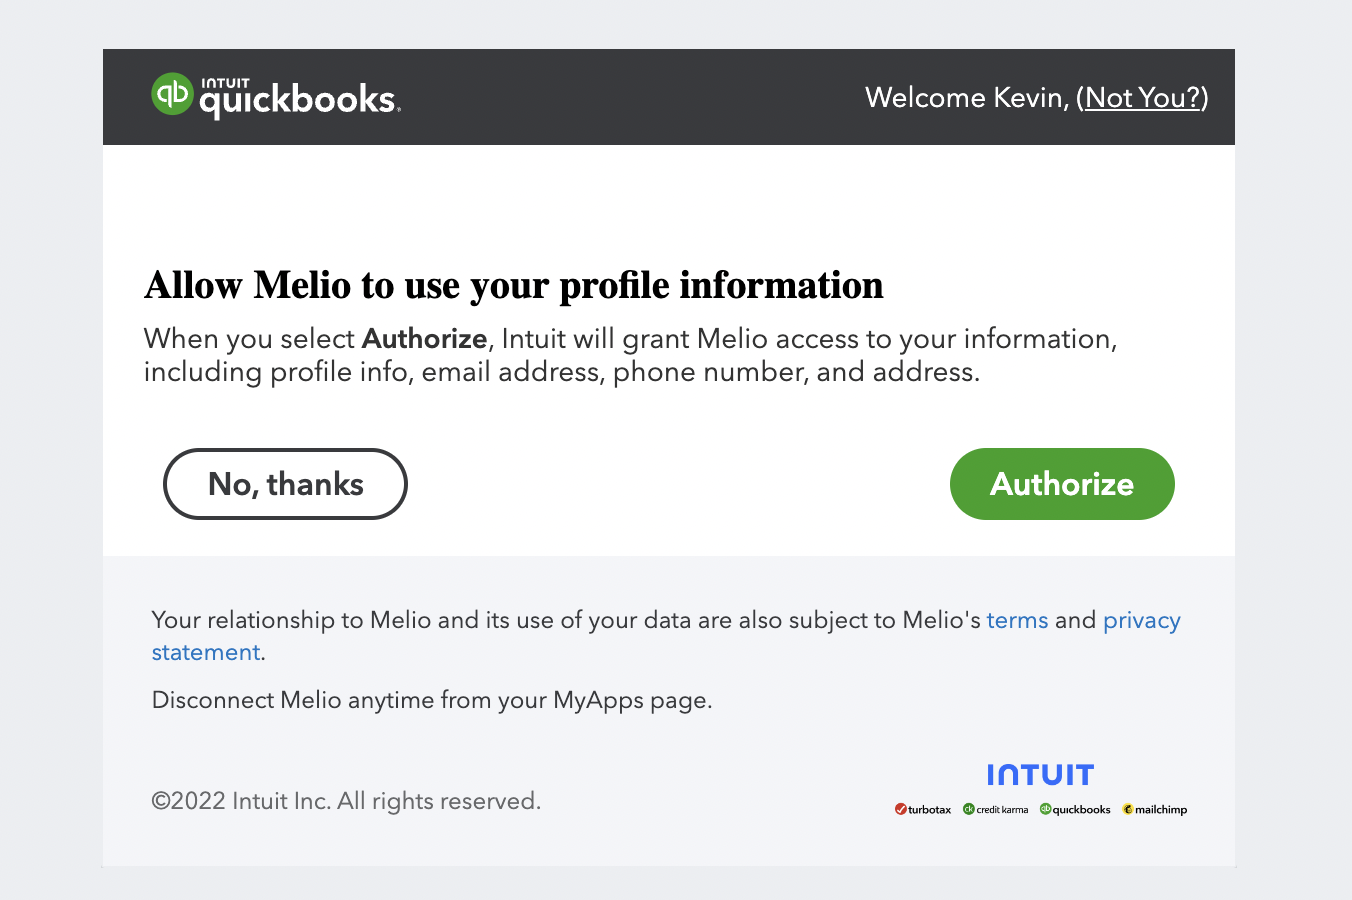Screen dimensions: 1352x900
Task: Open Melio's terms link
Action: (1017, 620)
